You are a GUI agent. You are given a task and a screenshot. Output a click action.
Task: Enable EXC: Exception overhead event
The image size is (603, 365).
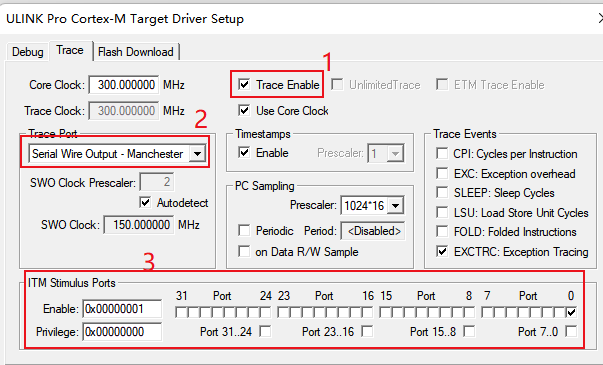(442, 173)
